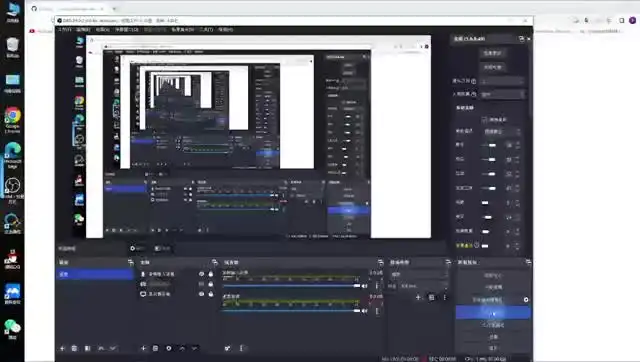Mute the first mixer channel with its speaker icon

[x=364, y=286]
